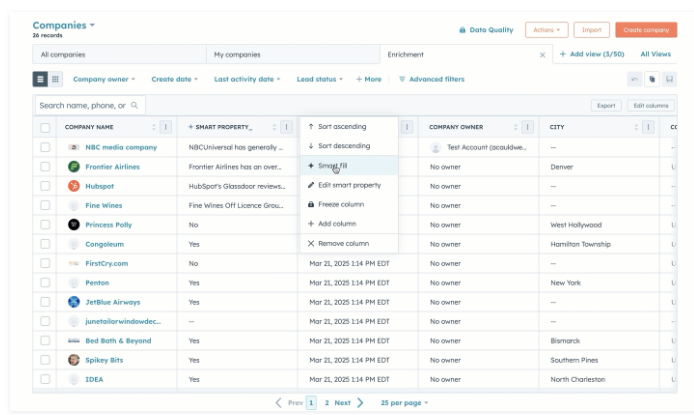Open the Create date filter
Screen dimensions: 694x415
(174, 79)
